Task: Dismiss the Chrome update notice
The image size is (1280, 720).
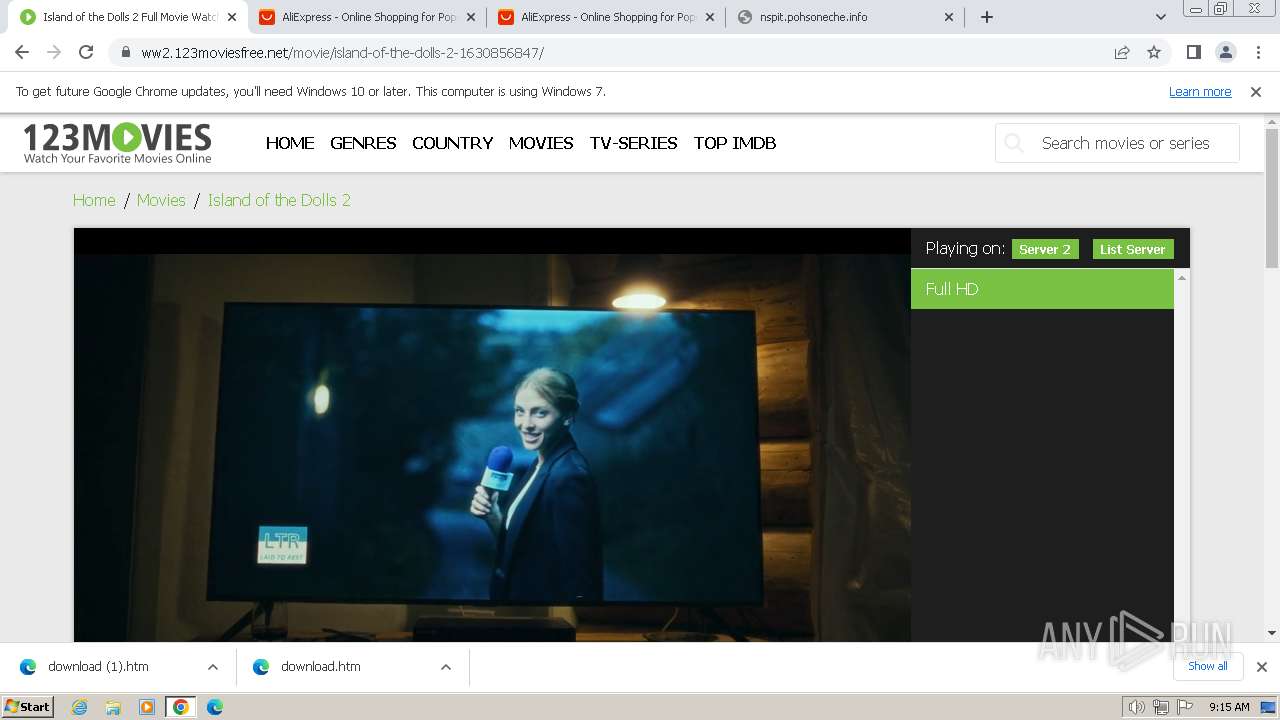Action: [1256, 91]
